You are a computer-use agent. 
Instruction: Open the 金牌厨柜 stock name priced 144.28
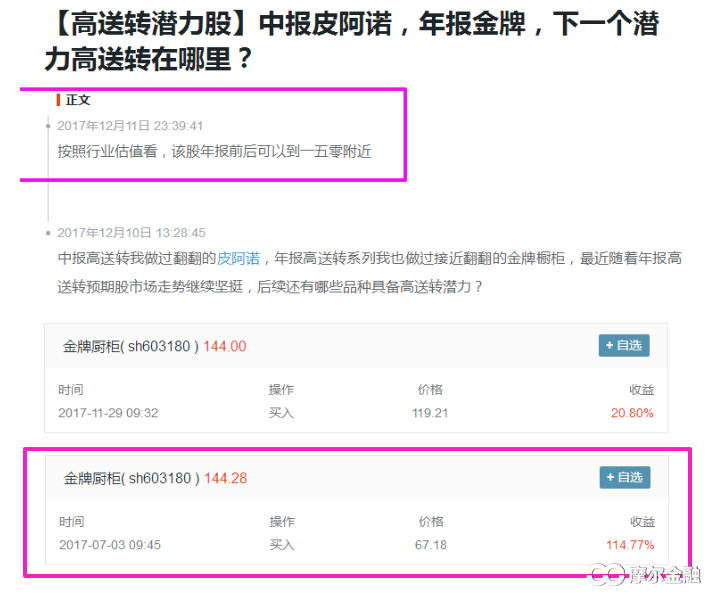[x=132, y=479]
